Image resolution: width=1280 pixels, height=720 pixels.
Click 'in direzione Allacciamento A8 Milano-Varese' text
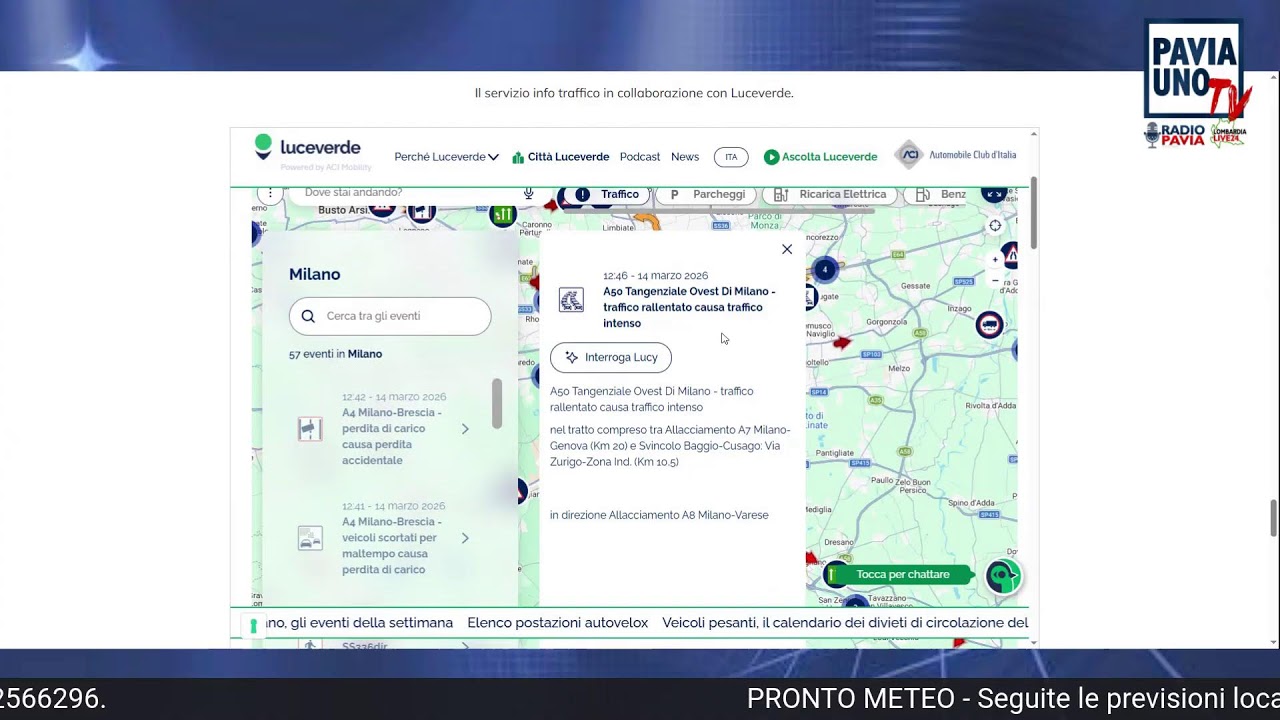(659, 515)
